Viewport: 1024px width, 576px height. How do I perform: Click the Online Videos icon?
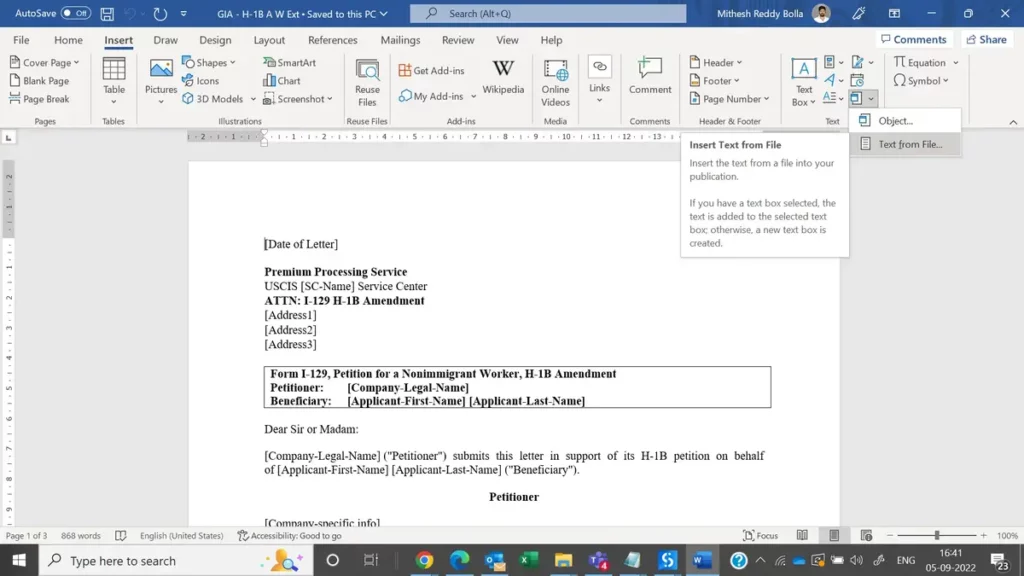click(555, 69)
